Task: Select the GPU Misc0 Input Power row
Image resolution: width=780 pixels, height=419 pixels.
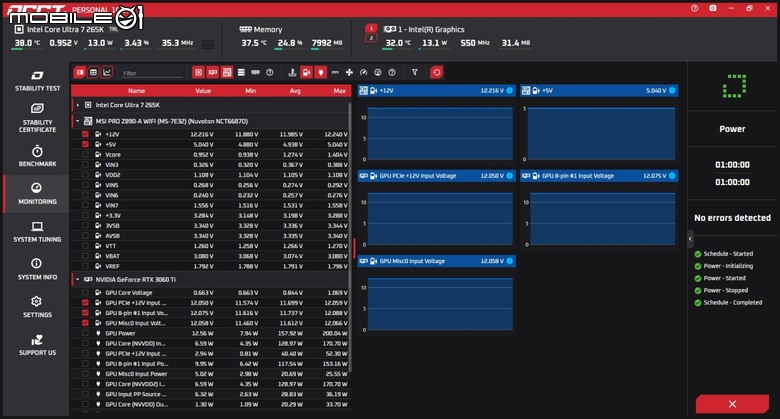Action: (x=211, y=374)
